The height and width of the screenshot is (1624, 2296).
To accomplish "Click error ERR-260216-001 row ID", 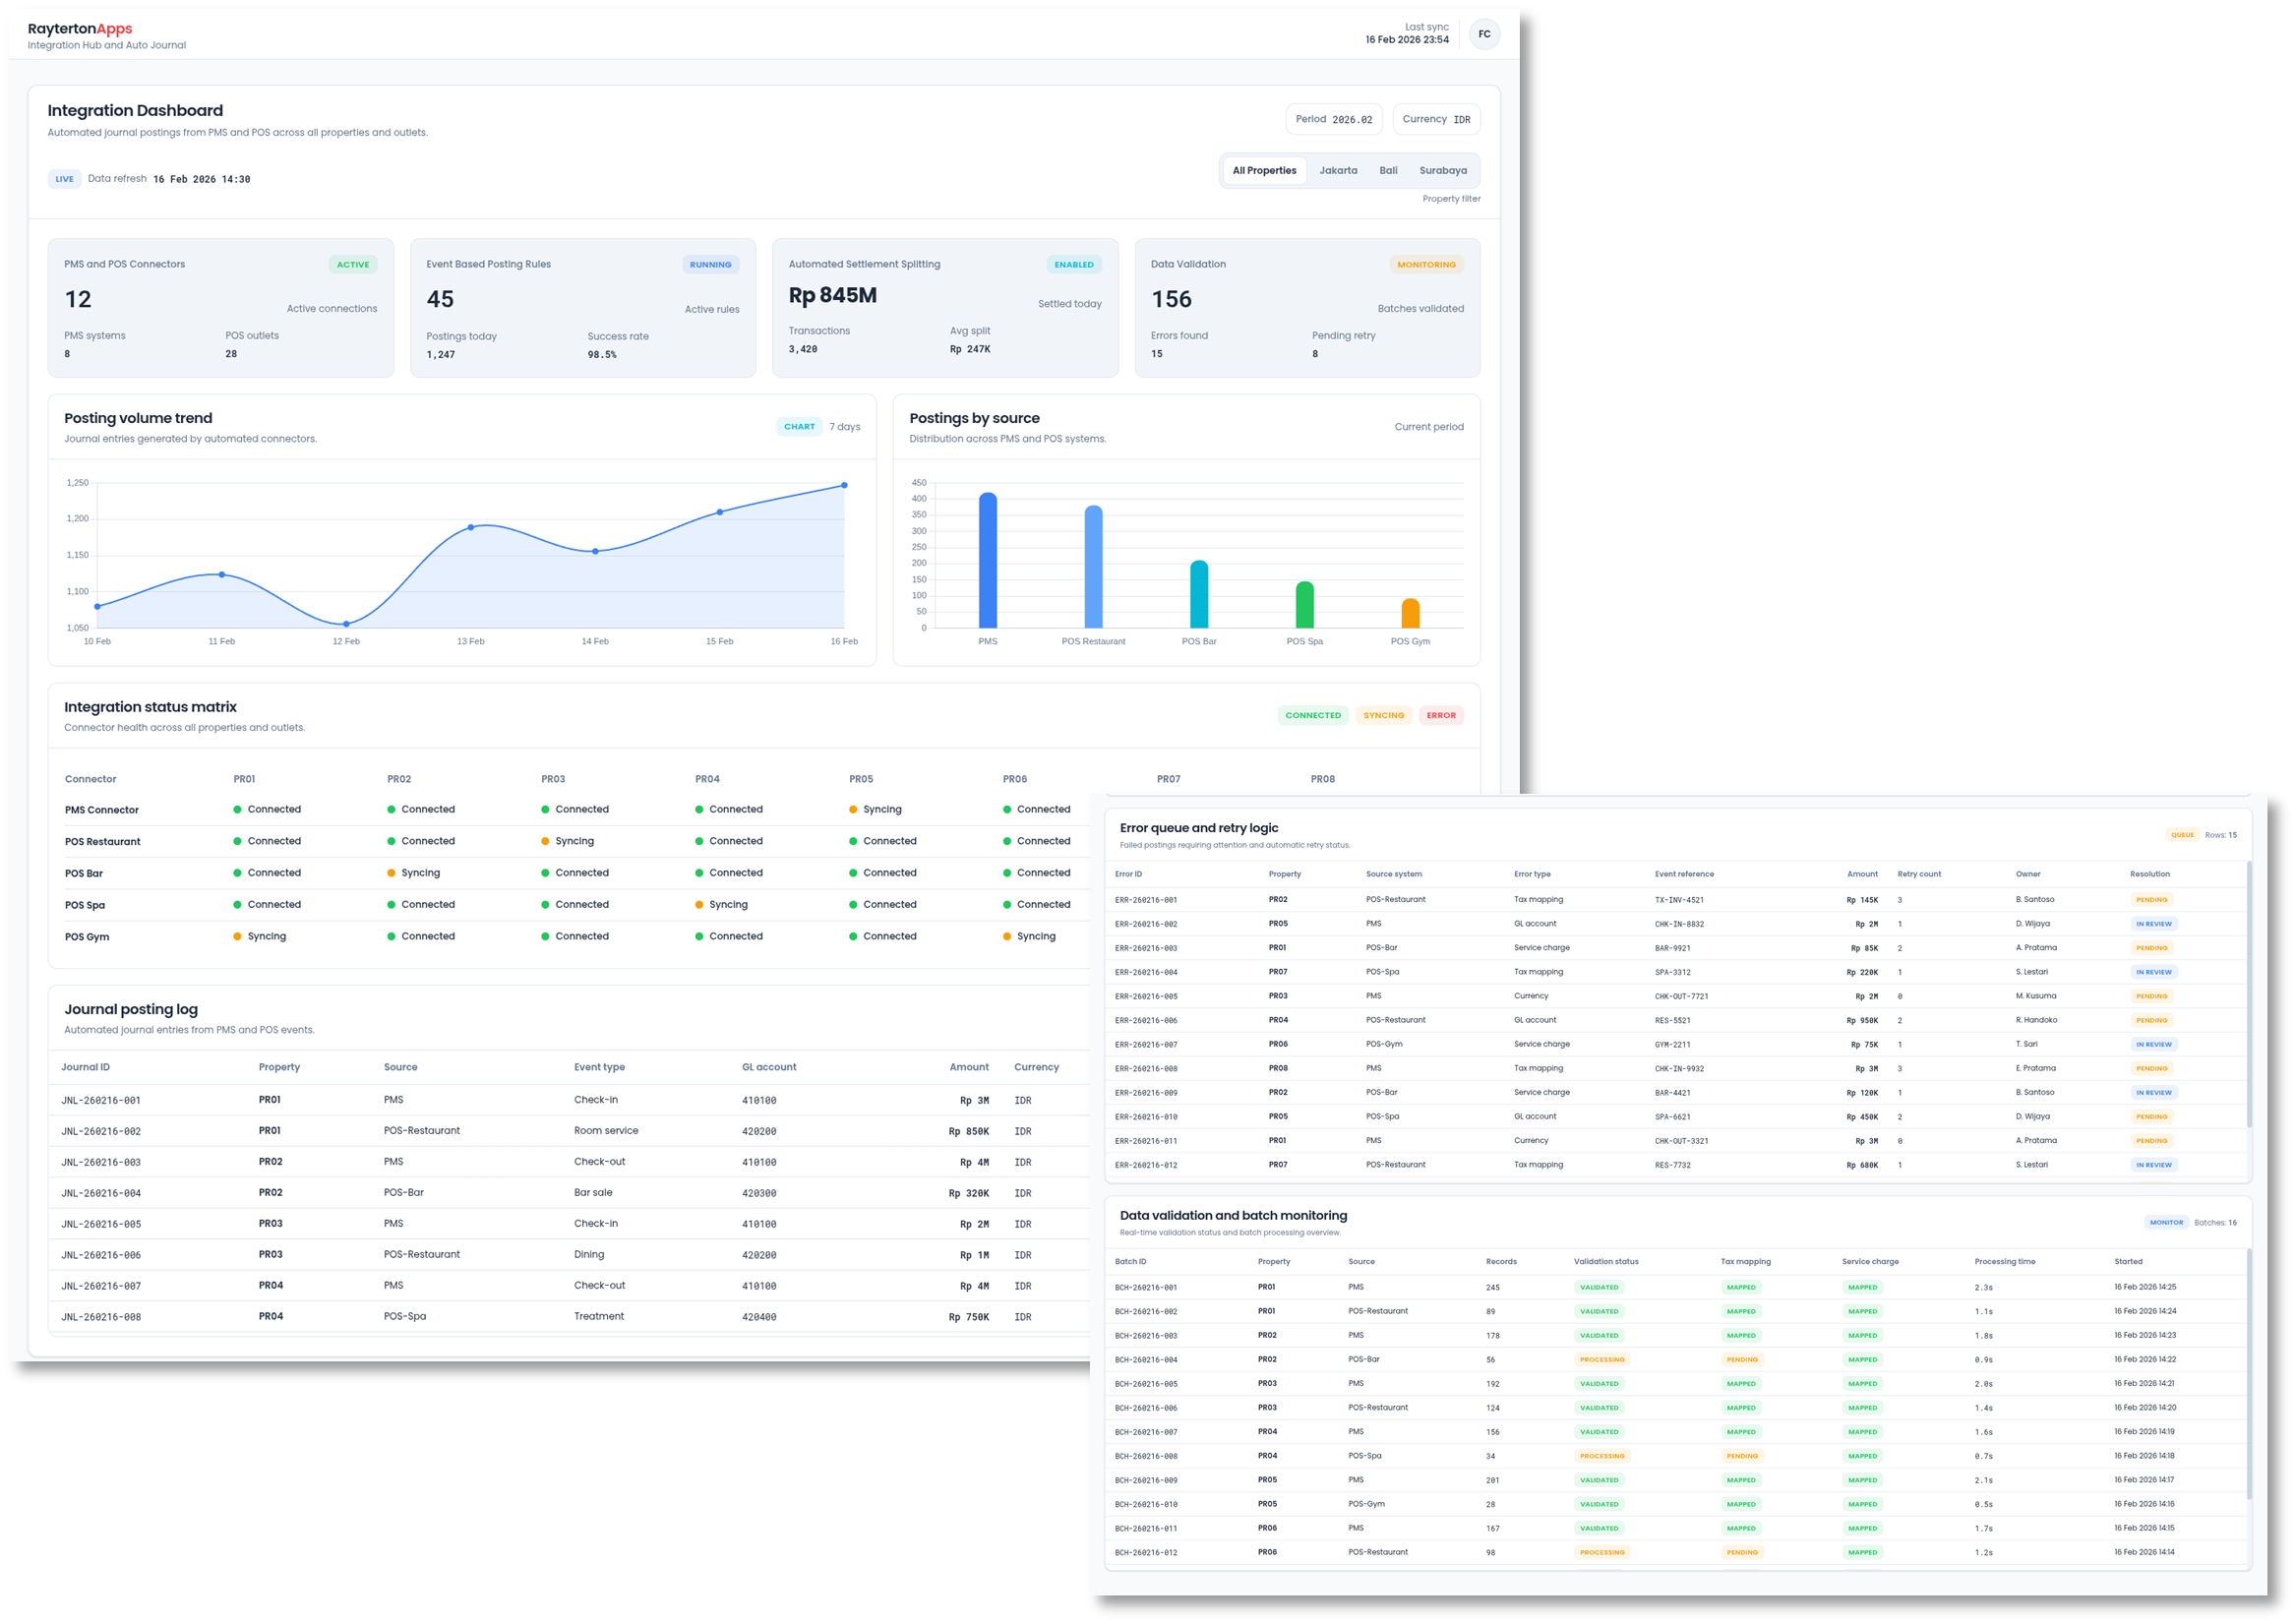I will tap(1145, 900).
